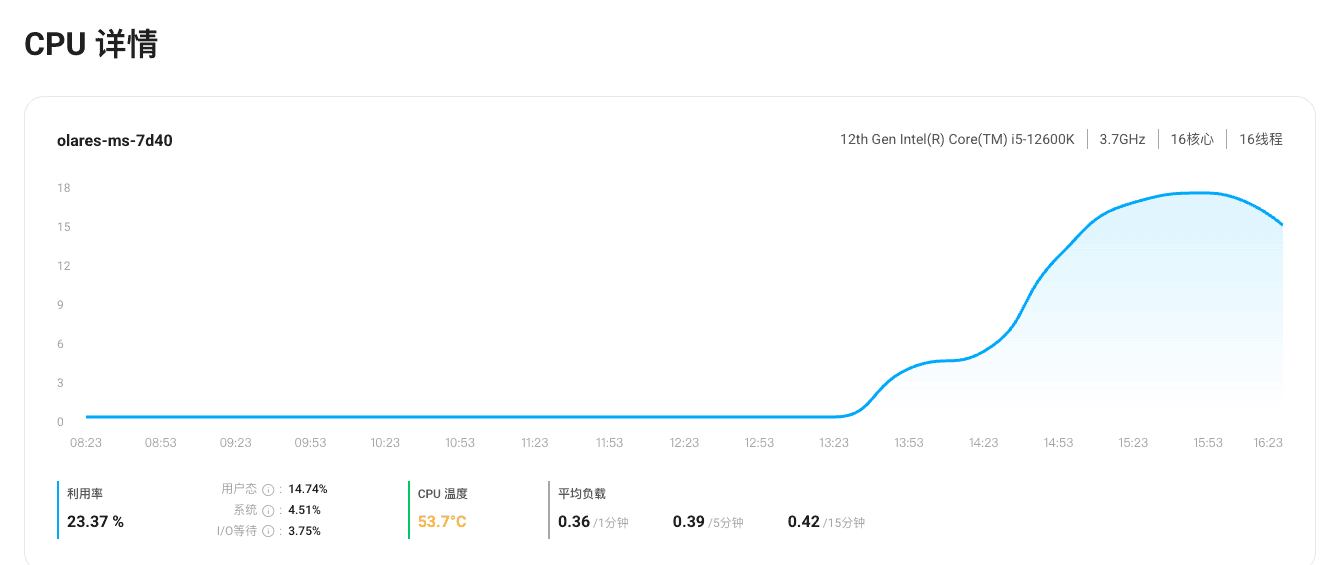Click the 18 value on the y-axis

[64, 188]
